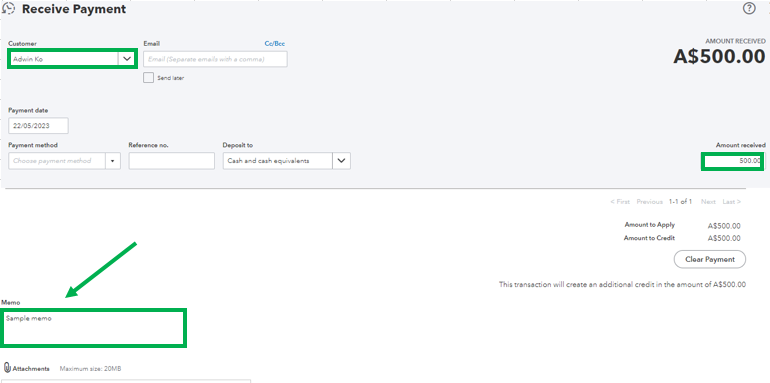Image resolution: width=770 pixels, height=383 pixels.
Task: Click the additional credit notice text
Action: tap(622, 285)
